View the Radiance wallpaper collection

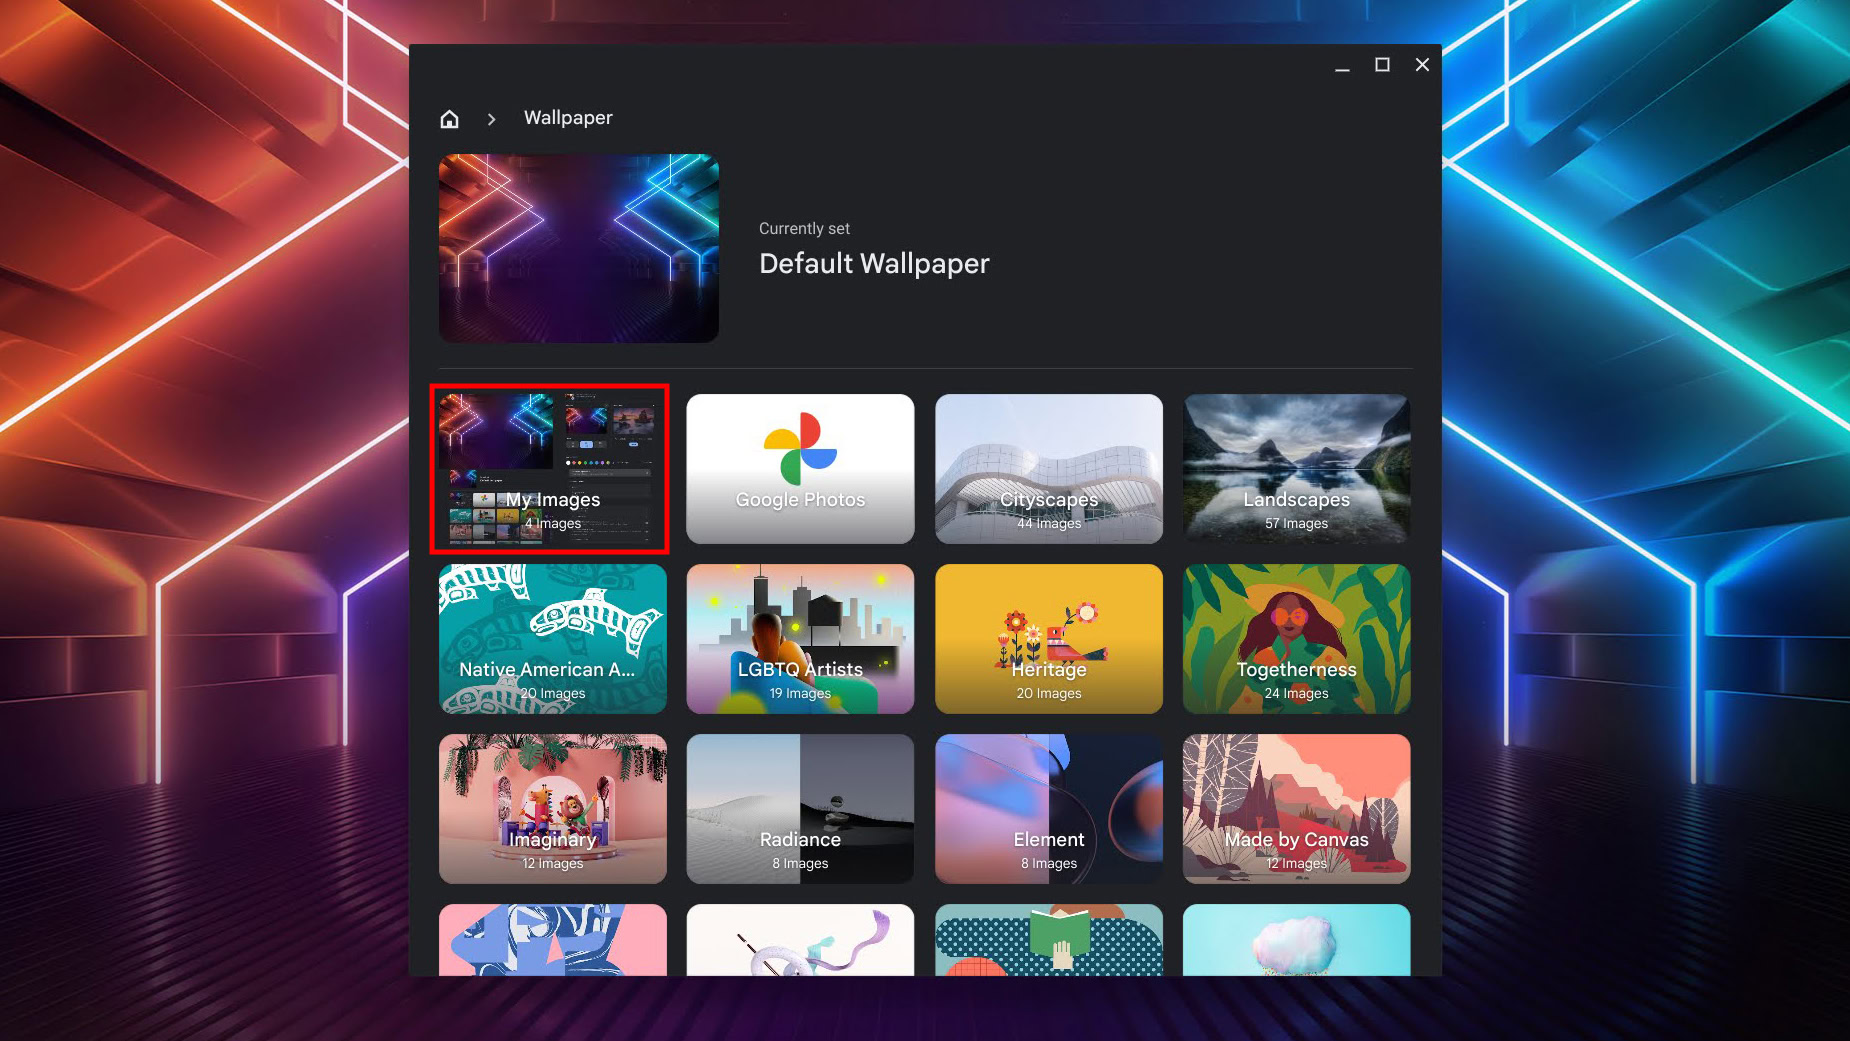(x=801, y=809)
